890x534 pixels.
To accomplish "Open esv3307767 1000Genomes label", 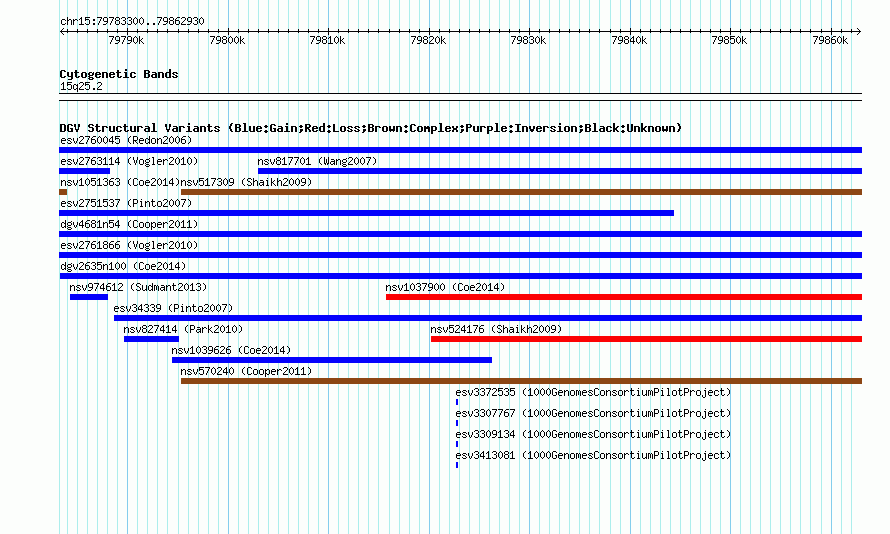I will pos(593,413).
